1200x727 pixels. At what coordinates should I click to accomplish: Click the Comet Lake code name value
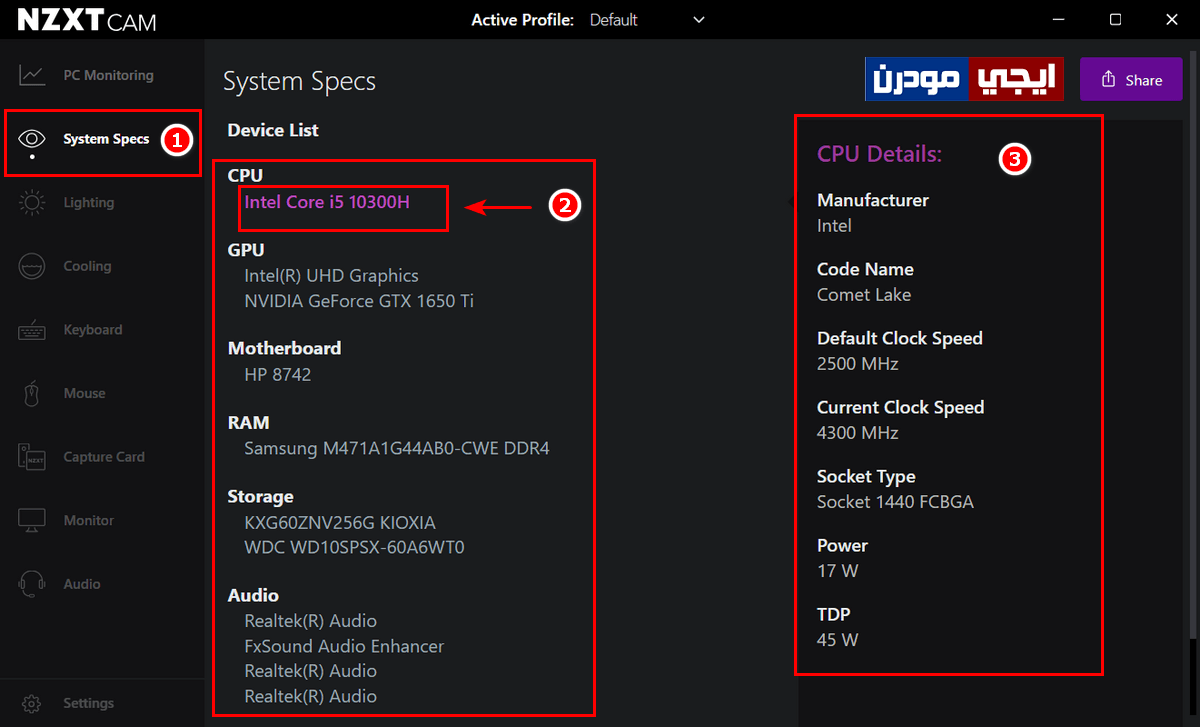pos(864,295)
